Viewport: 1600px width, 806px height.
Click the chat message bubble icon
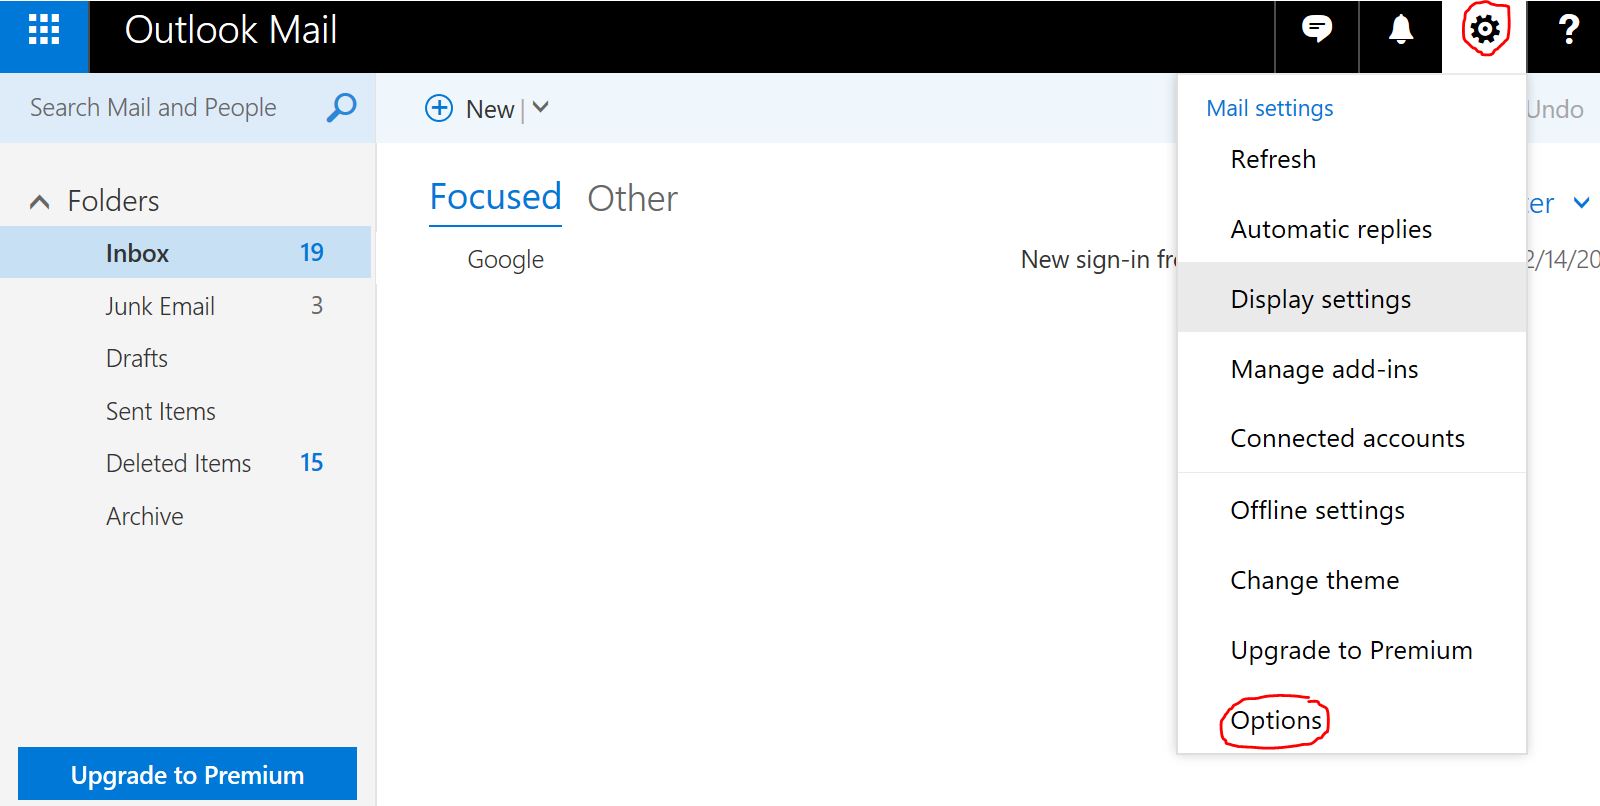(1316, 30)
